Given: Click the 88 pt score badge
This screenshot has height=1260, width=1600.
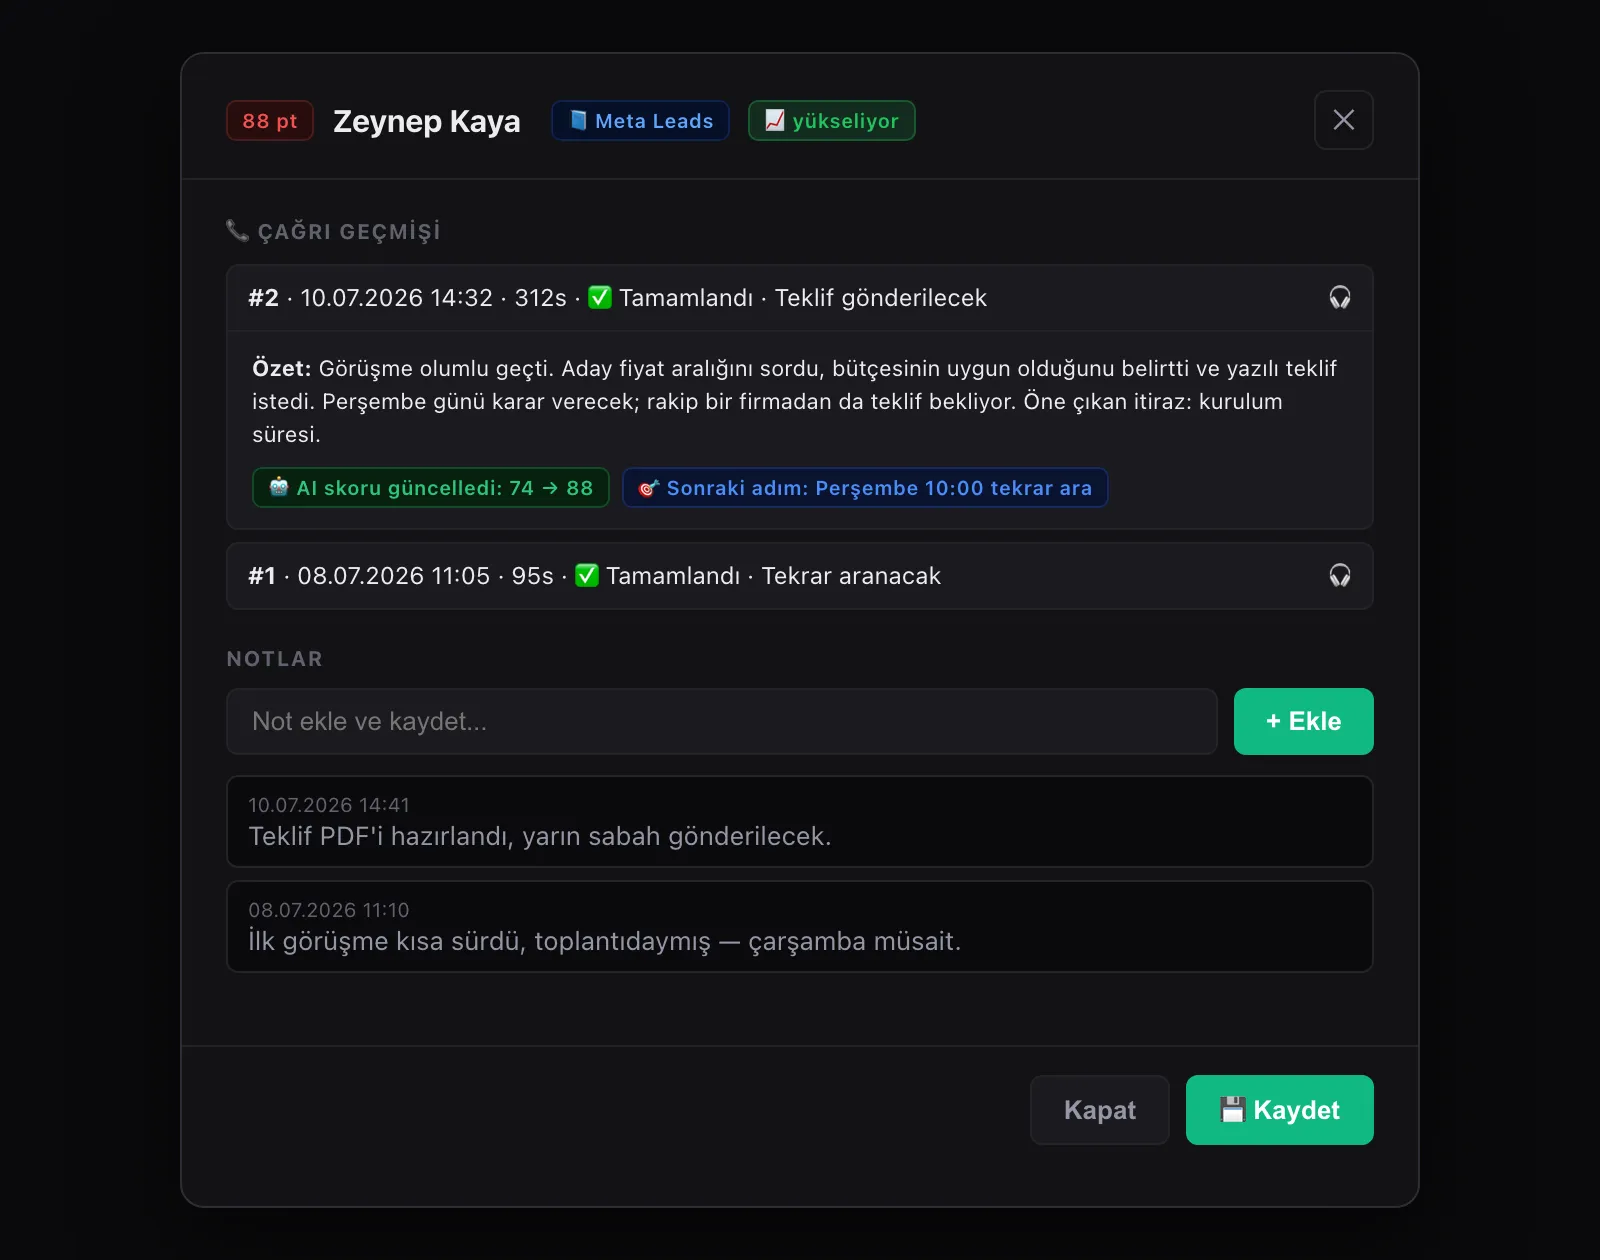Looking at the screenshot, I should click(x=270, y=121).
